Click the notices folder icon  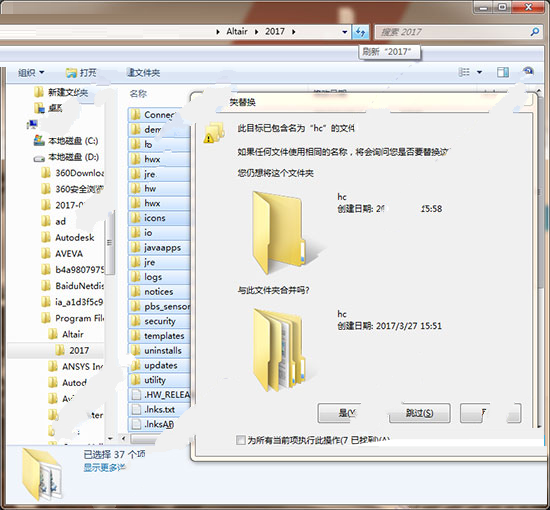[135, 292]
